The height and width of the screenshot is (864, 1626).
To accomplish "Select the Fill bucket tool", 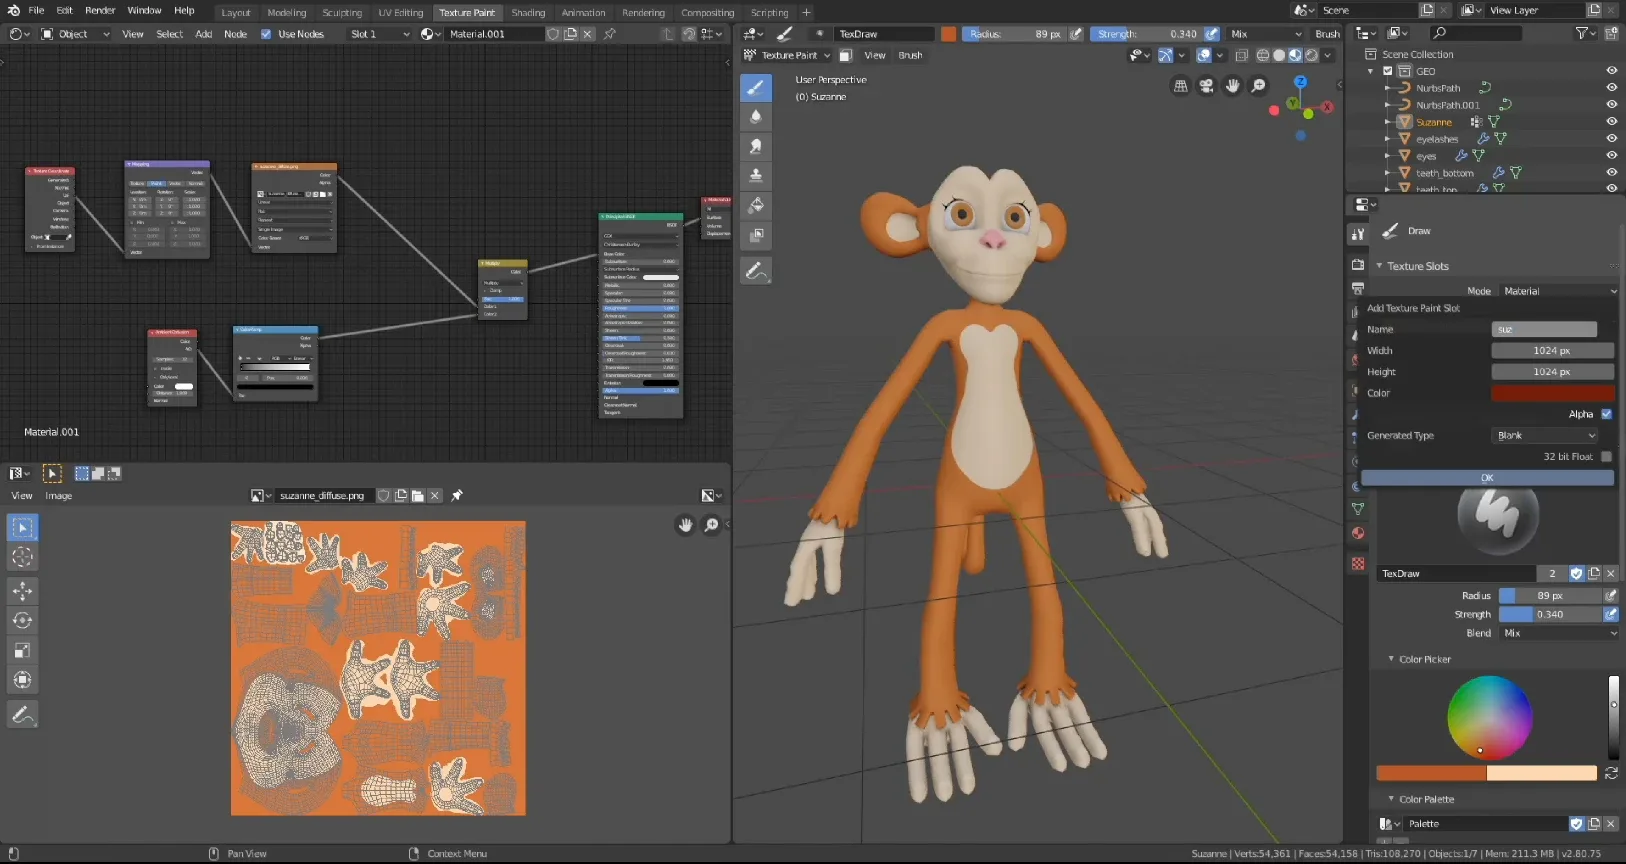I will [x=756, y=205].
